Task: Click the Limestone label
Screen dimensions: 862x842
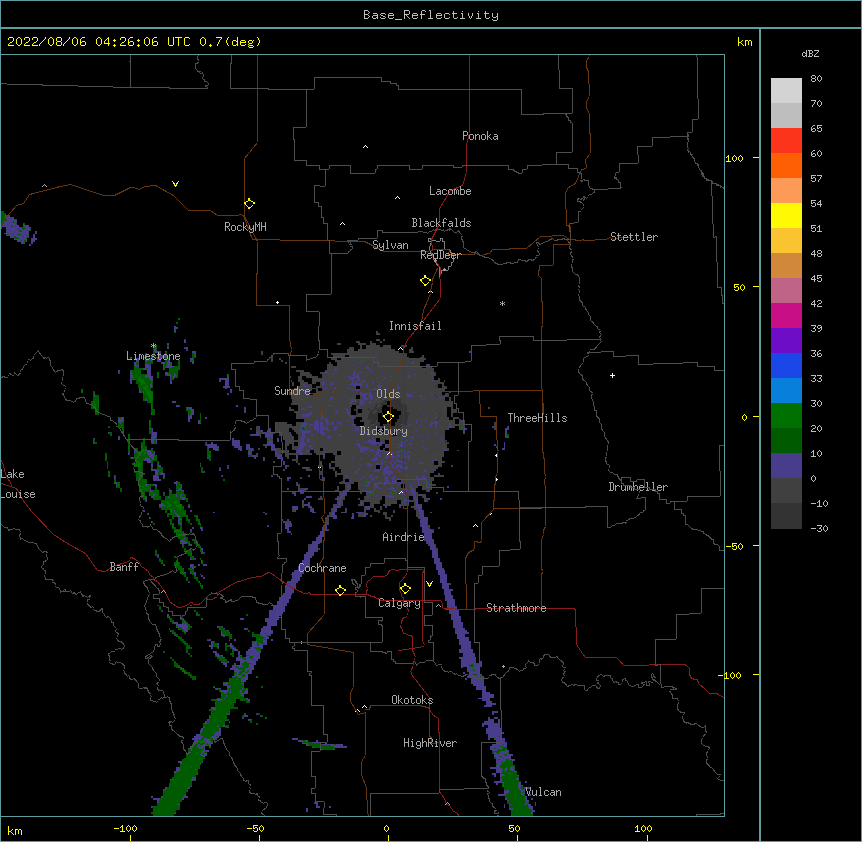Action: (x=153, y=356)
